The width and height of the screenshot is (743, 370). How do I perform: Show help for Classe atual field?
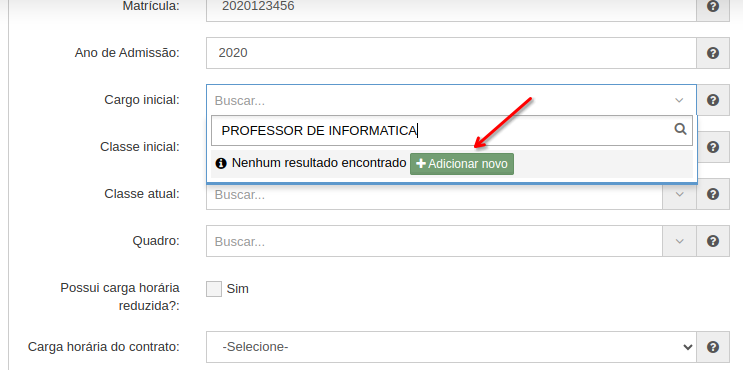(713, 194)
